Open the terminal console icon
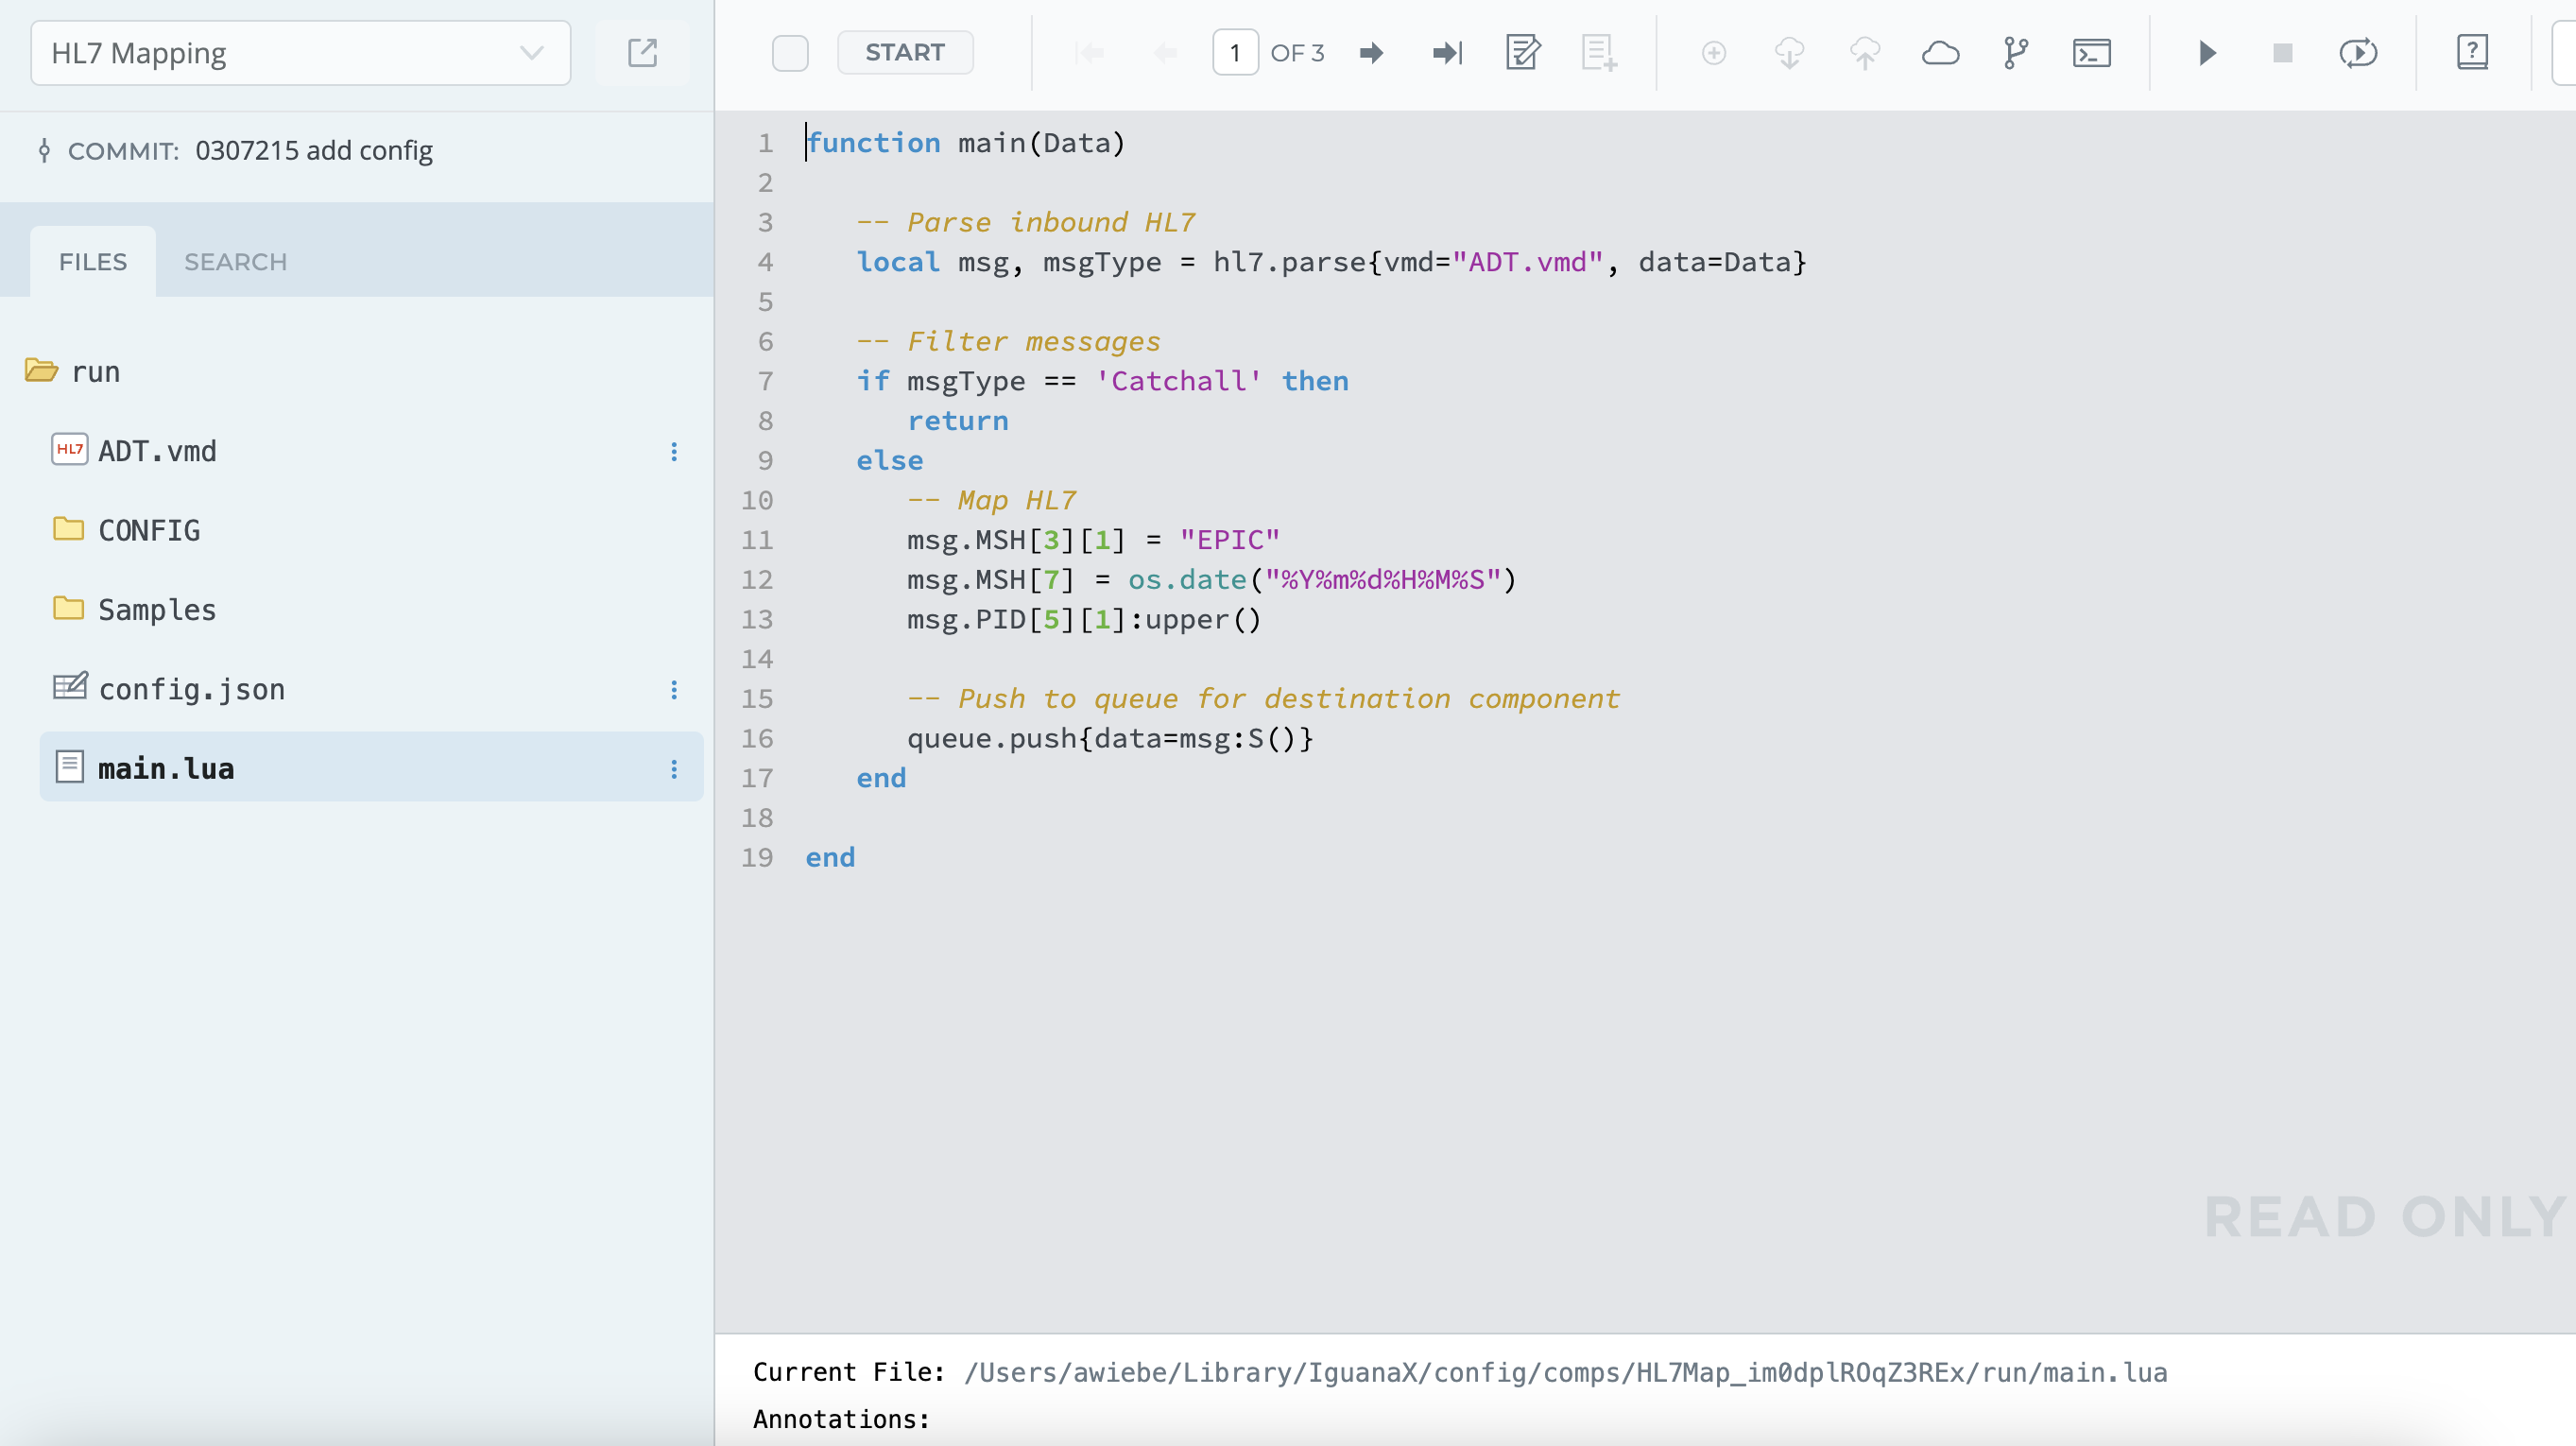Screen dimensions: 2576x1446 pos(2091,53)
